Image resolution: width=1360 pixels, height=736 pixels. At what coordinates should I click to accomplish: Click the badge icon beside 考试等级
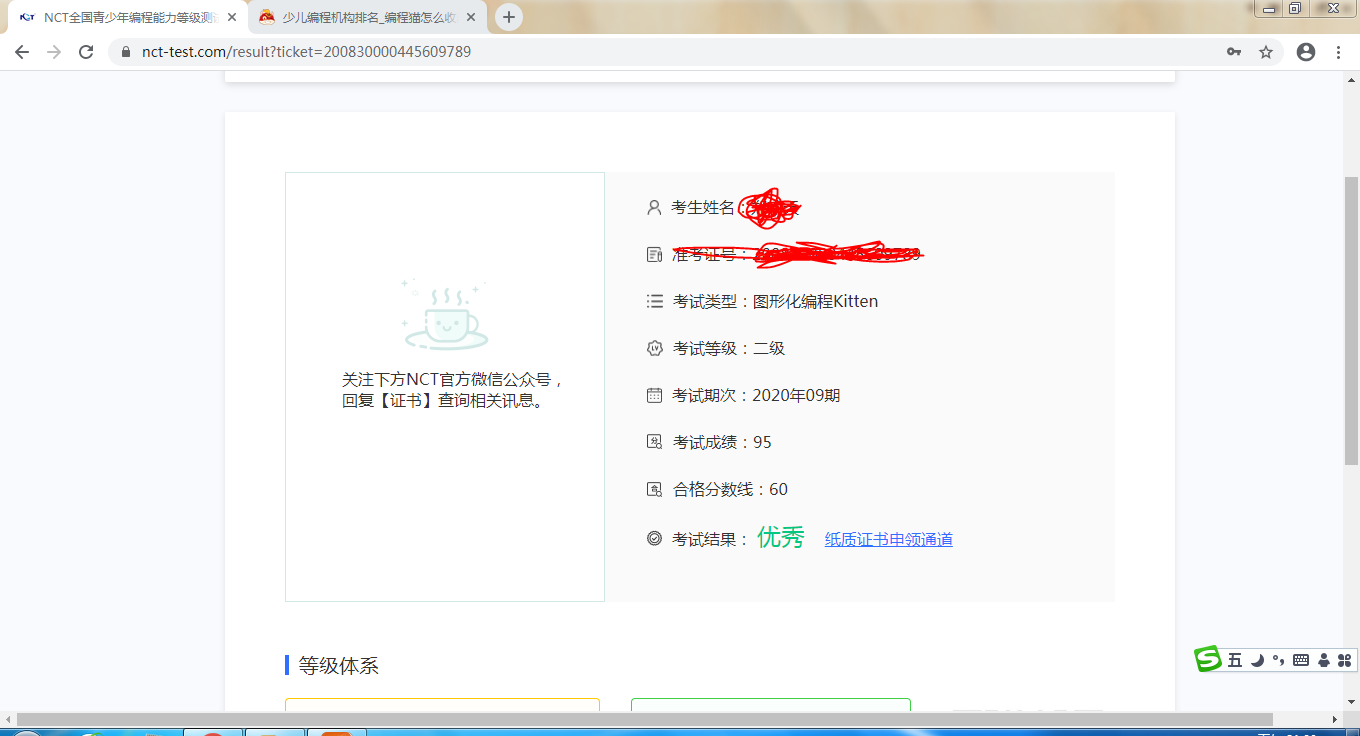point(654,348)
